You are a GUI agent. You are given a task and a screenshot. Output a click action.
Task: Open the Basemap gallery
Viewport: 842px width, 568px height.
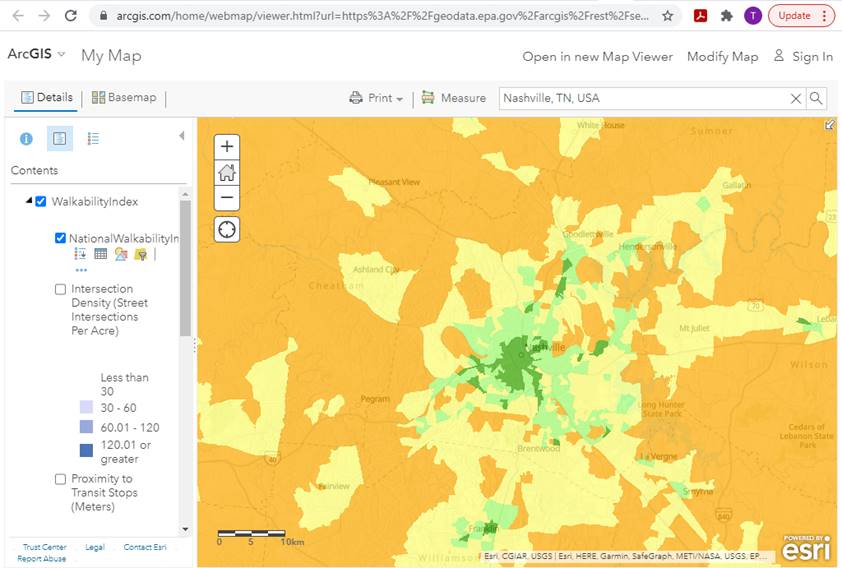click(124, 97)
